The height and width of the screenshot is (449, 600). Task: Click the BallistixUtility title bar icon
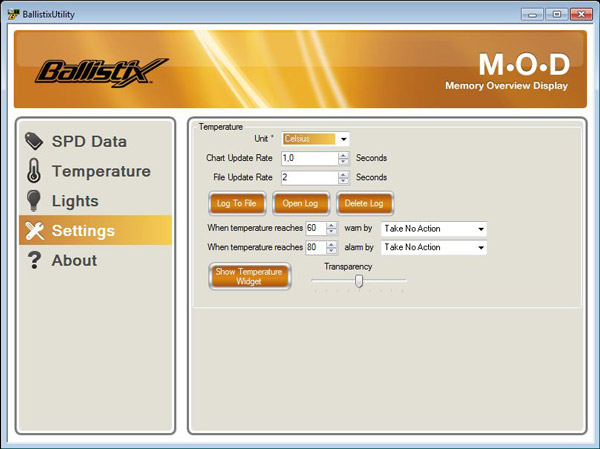13,15
